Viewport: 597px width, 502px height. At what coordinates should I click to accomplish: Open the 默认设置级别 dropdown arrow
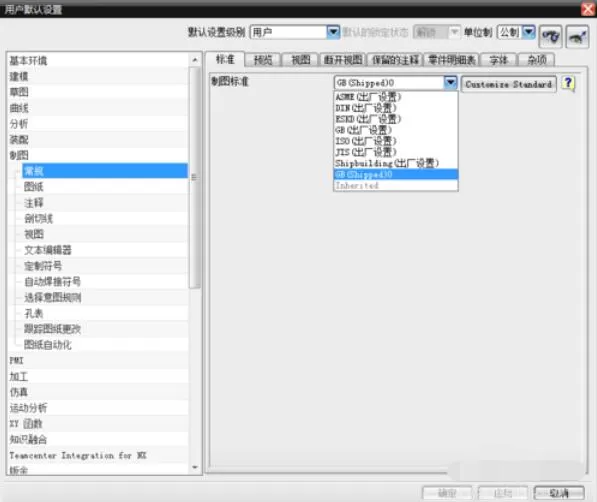(333, 32)
